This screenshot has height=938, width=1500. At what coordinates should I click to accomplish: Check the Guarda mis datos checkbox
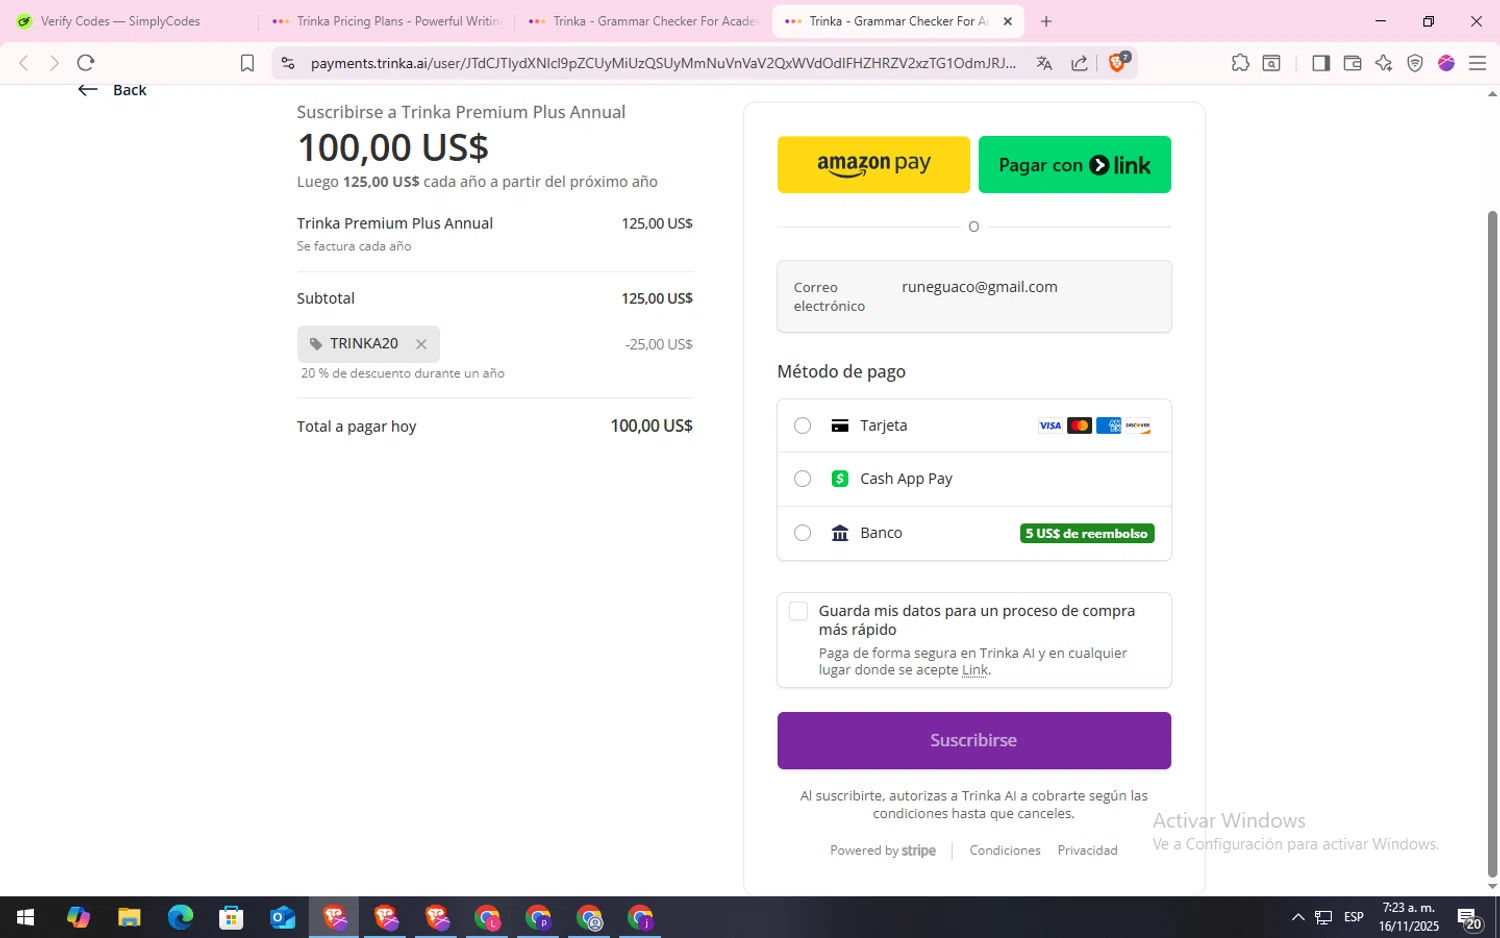(798, 611)
